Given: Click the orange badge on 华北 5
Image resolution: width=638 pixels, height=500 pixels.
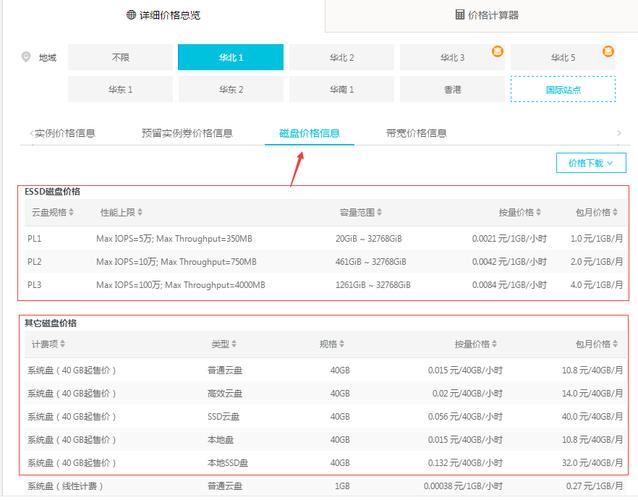Looking at the screenshot, I should pos(608,51).
